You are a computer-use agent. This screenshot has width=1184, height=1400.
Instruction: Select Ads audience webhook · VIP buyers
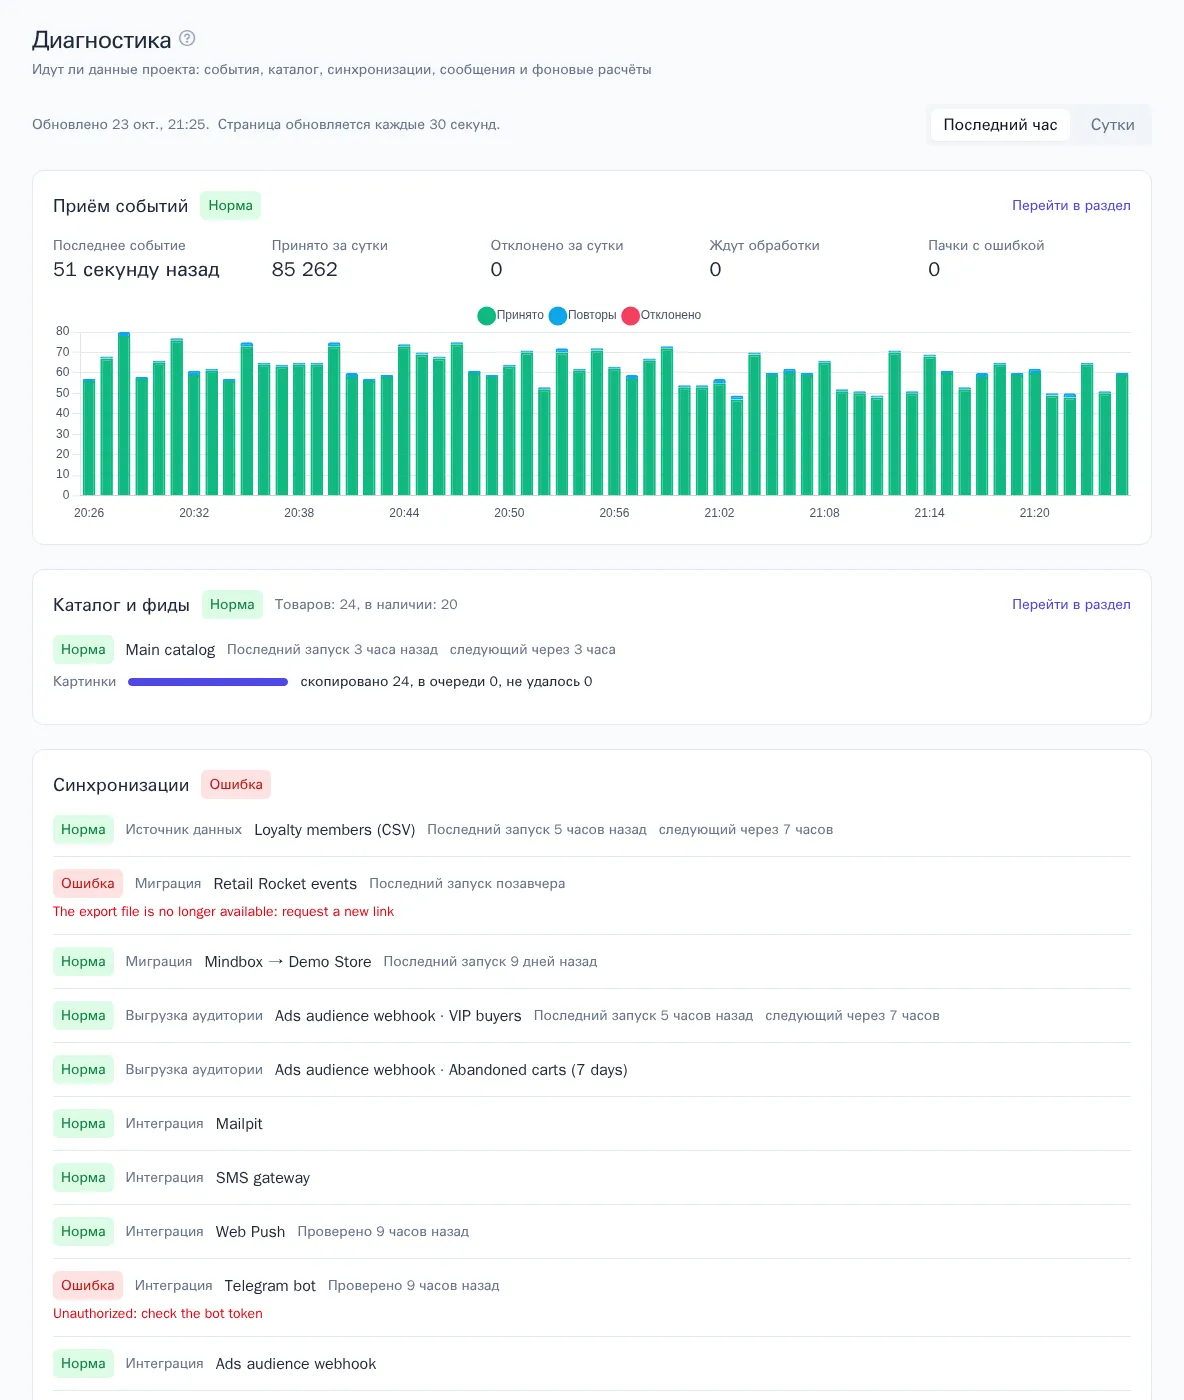tap(398, 1016)
